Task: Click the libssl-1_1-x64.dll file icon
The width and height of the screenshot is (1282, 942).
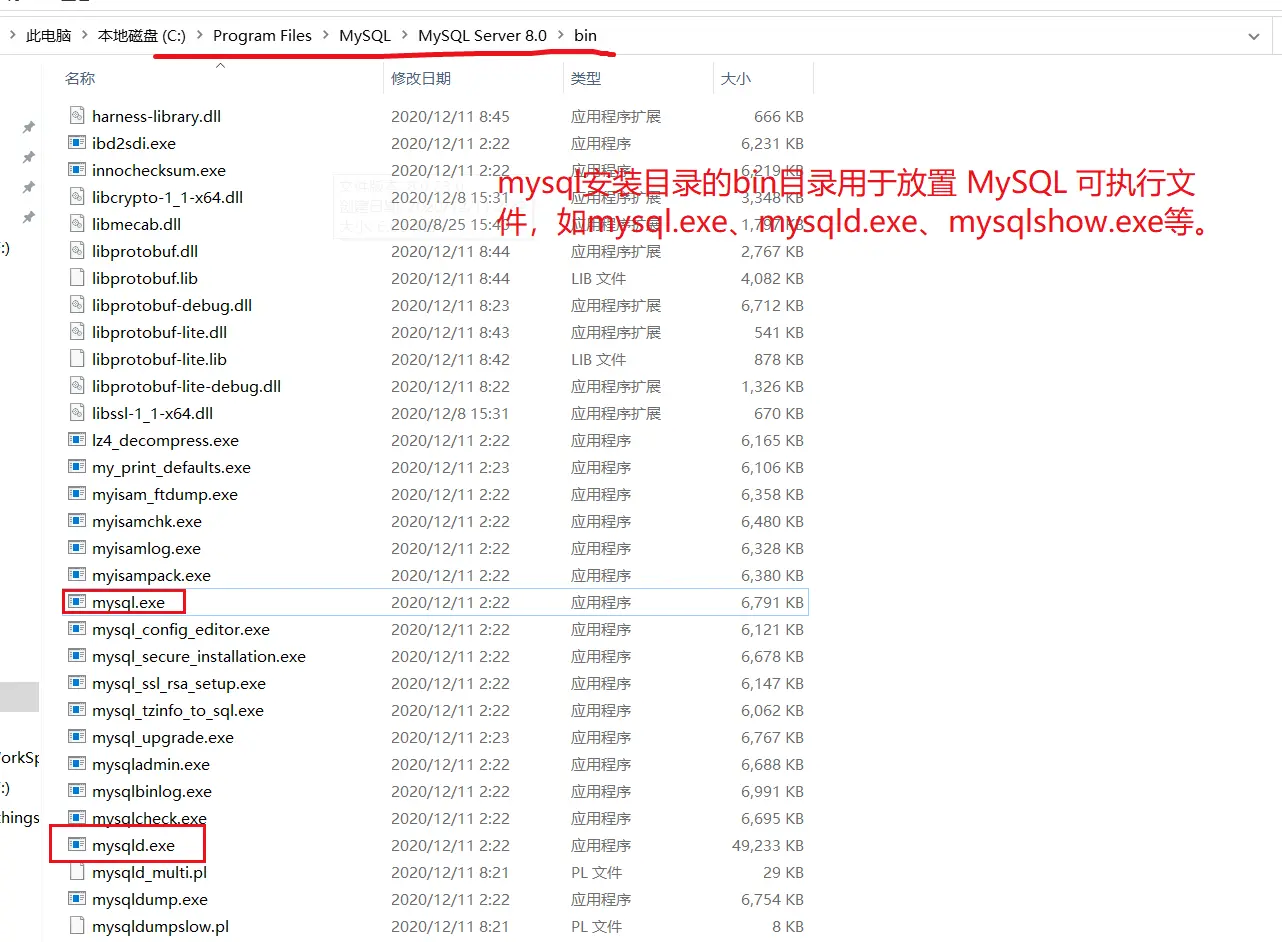Action: click(x=76, y=413)
